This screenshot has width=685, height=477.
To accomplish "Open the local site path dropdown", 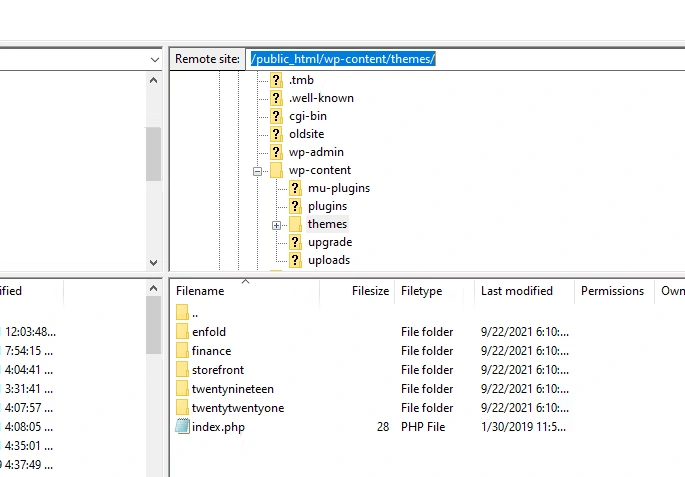I will [x=154, y=59].
